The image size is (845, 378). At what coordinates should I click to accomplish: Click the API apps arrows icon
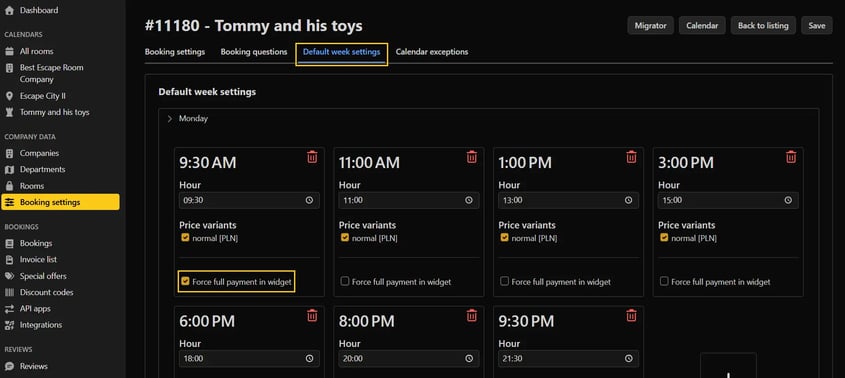9,309
